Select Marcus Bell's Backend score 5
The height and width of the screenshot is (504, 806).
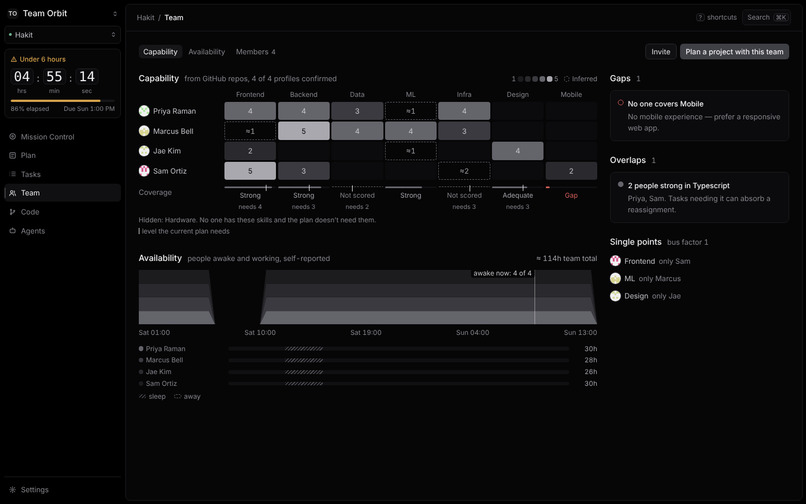point(303,131)
